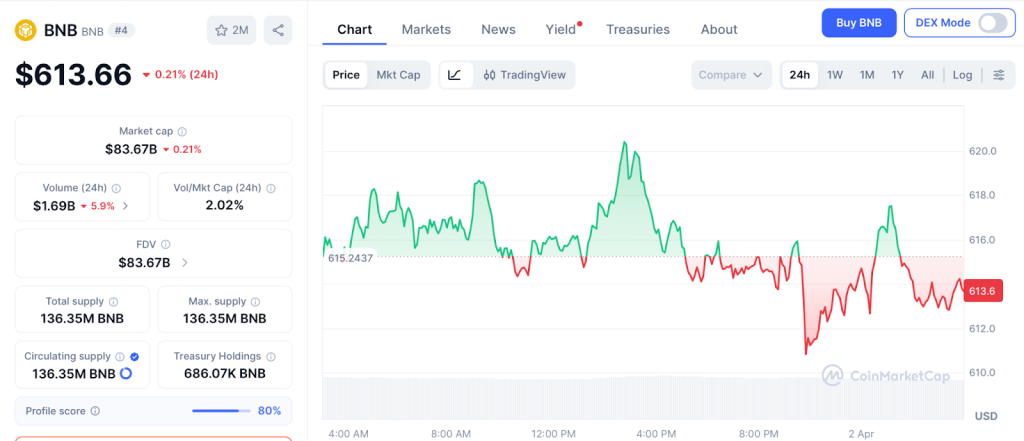
Task: Switch chart to Mkt Cap view
Action: (398, 75)
